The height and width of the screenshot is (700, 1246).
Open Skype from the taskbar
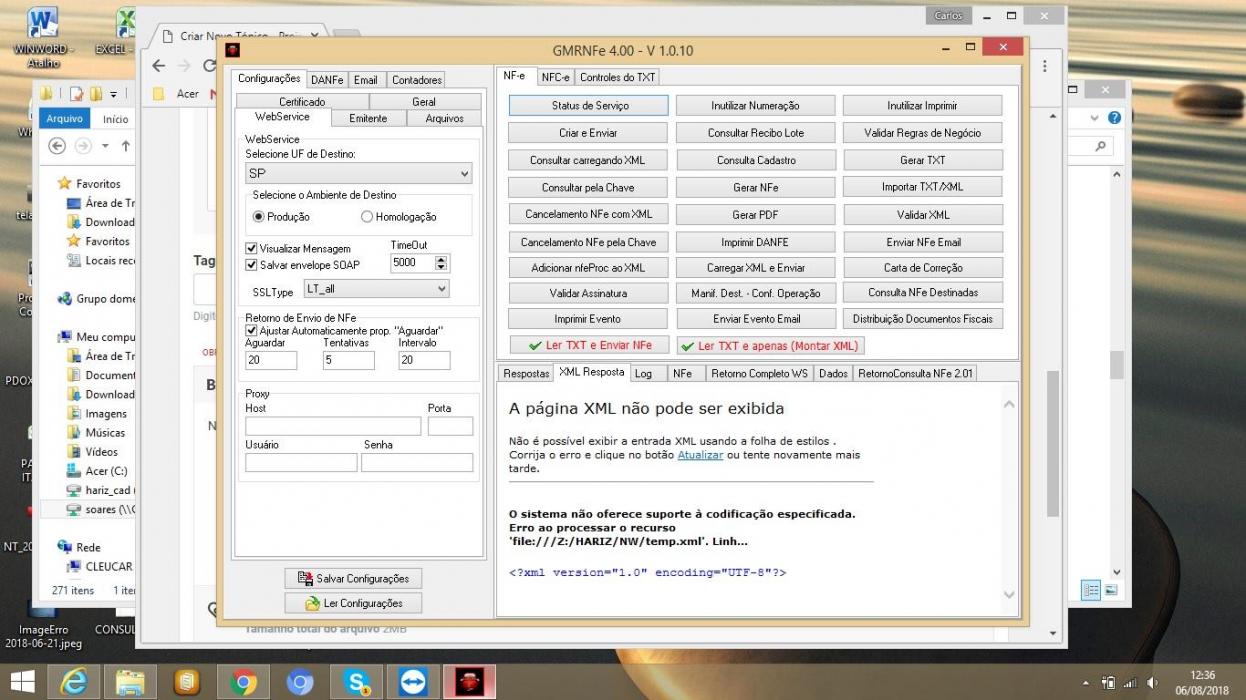pos(357,682)
